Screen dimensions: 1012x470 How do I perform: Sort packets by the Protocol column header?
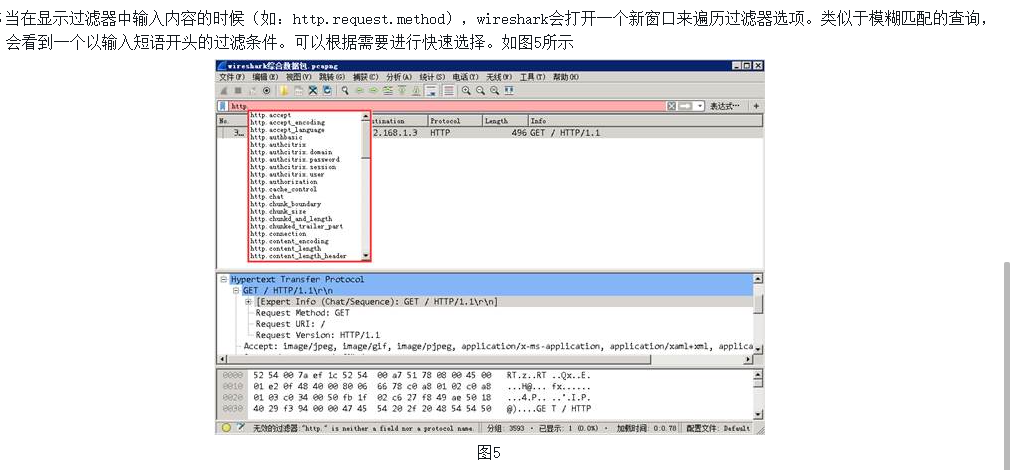pos(456,121)
